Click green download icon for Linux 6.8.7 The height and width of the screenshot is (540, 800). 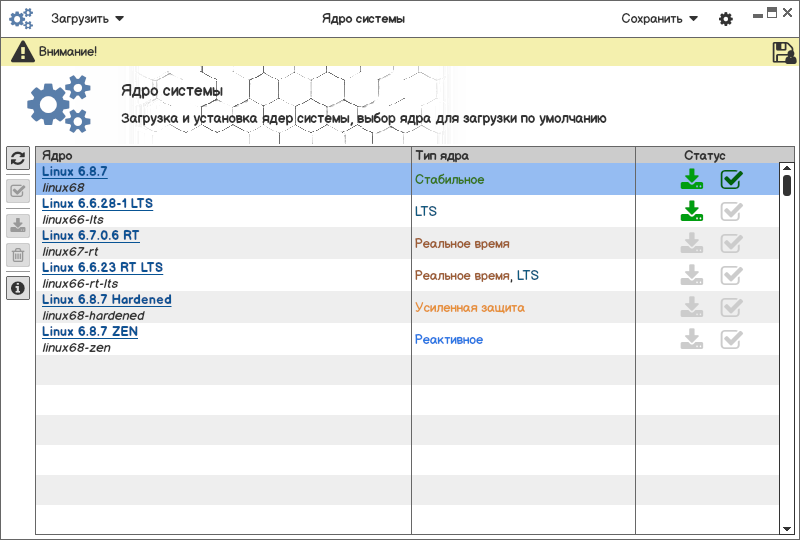coord(691,179)
